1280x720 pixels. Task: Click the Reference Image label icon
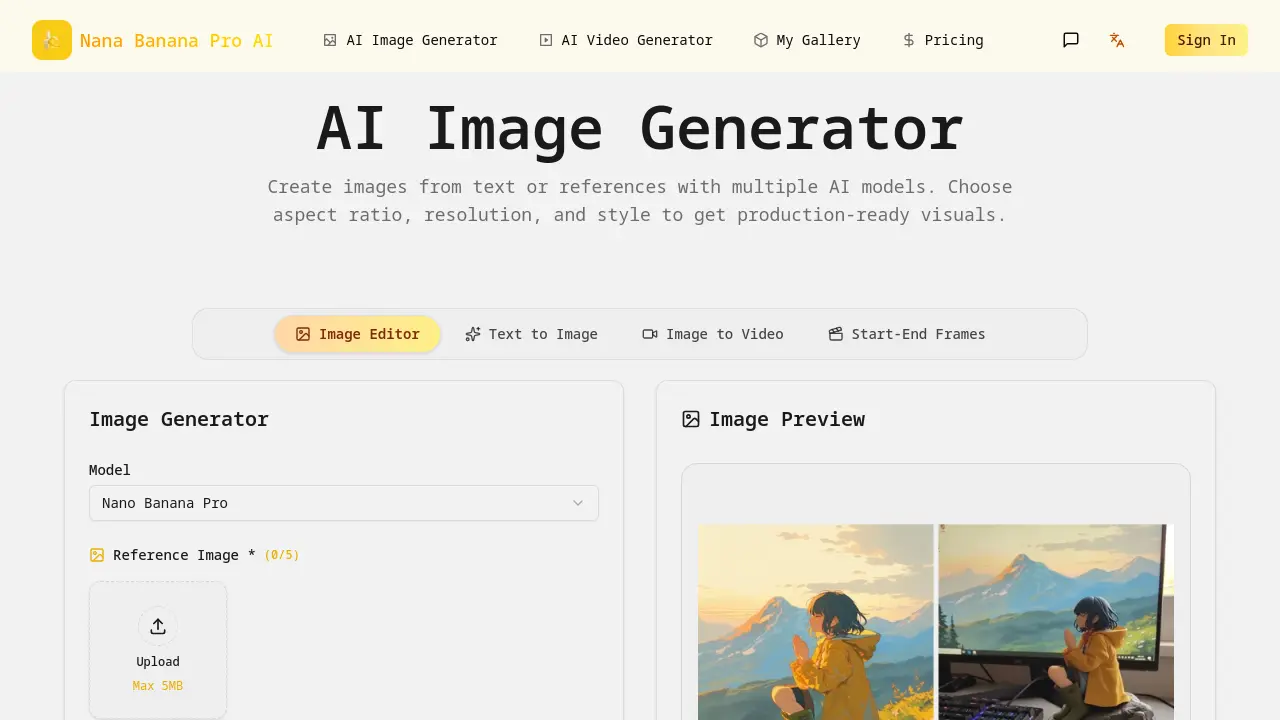[x=97, y=555]
